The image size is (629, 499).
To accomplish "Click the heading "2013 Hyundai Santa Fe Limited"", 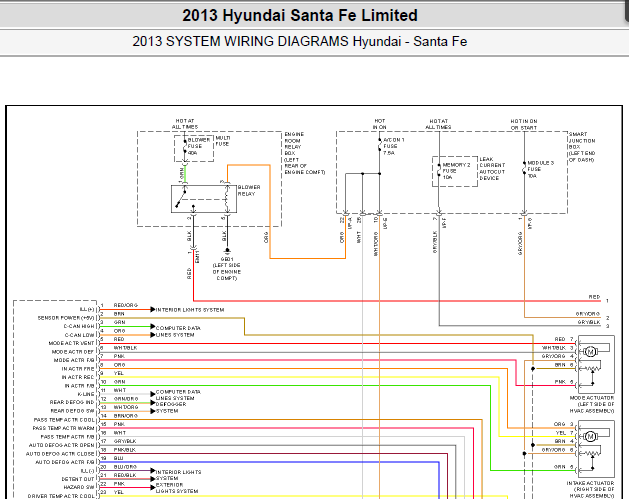I will click(300, 15).
